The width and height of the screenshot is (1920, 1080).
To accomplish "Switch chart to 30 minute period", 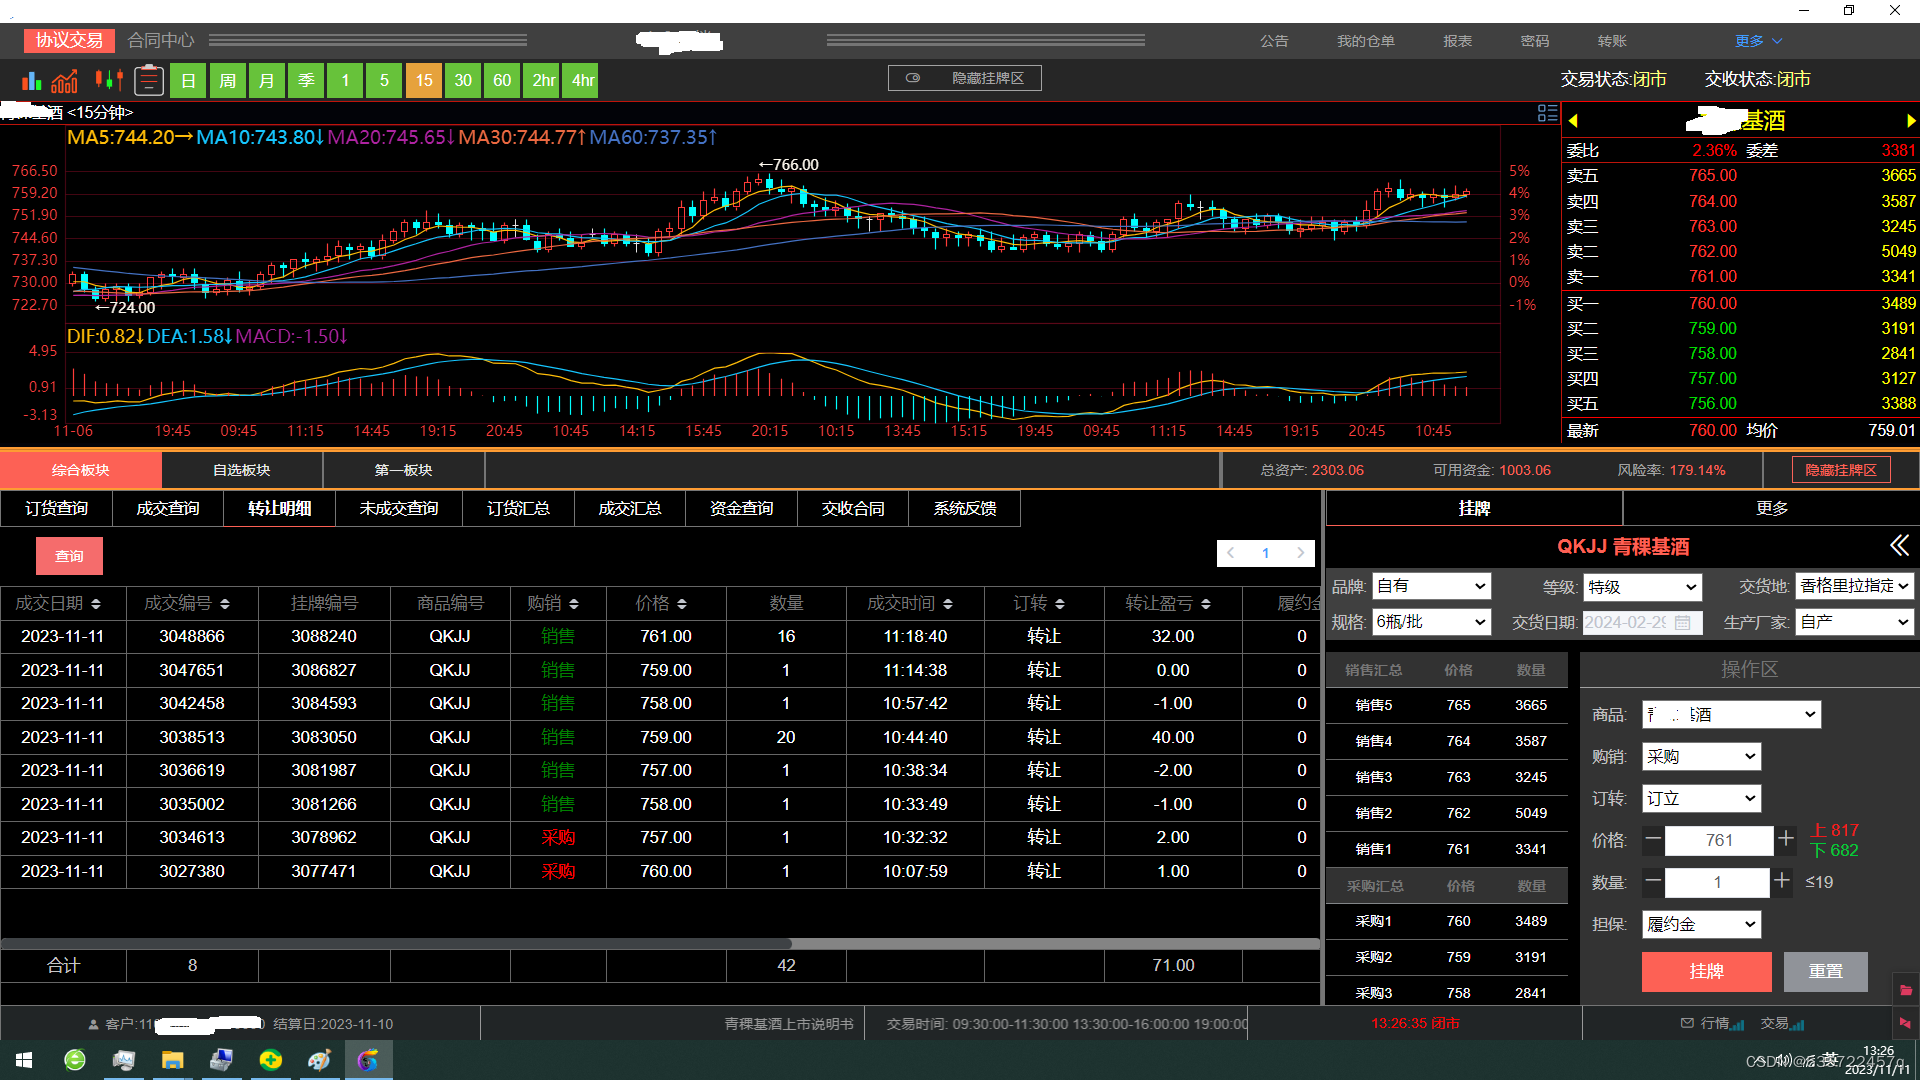I will tap(463, 80).
